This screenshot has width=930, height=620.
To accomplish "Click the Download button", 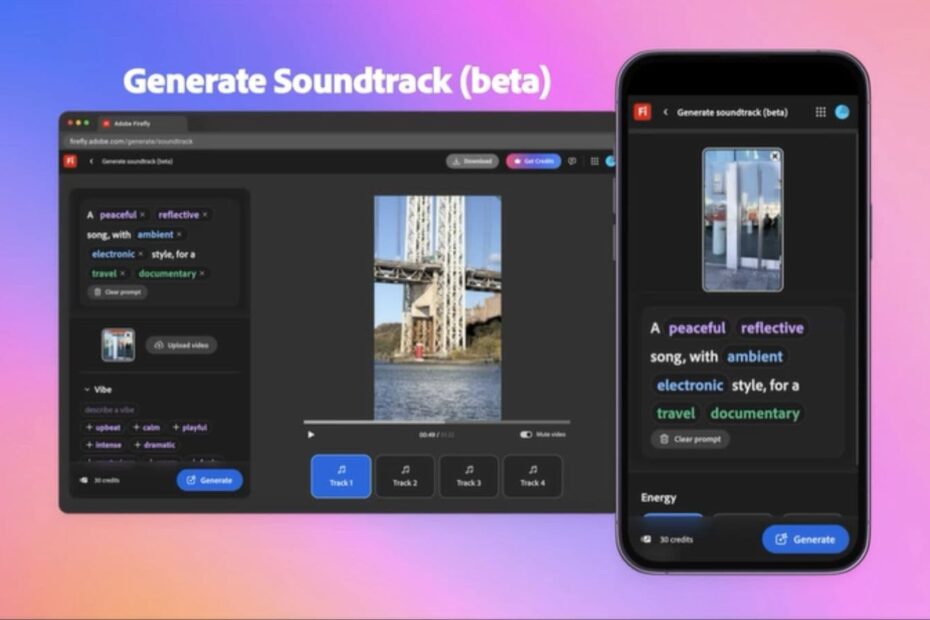I will (x=472, y=161).
